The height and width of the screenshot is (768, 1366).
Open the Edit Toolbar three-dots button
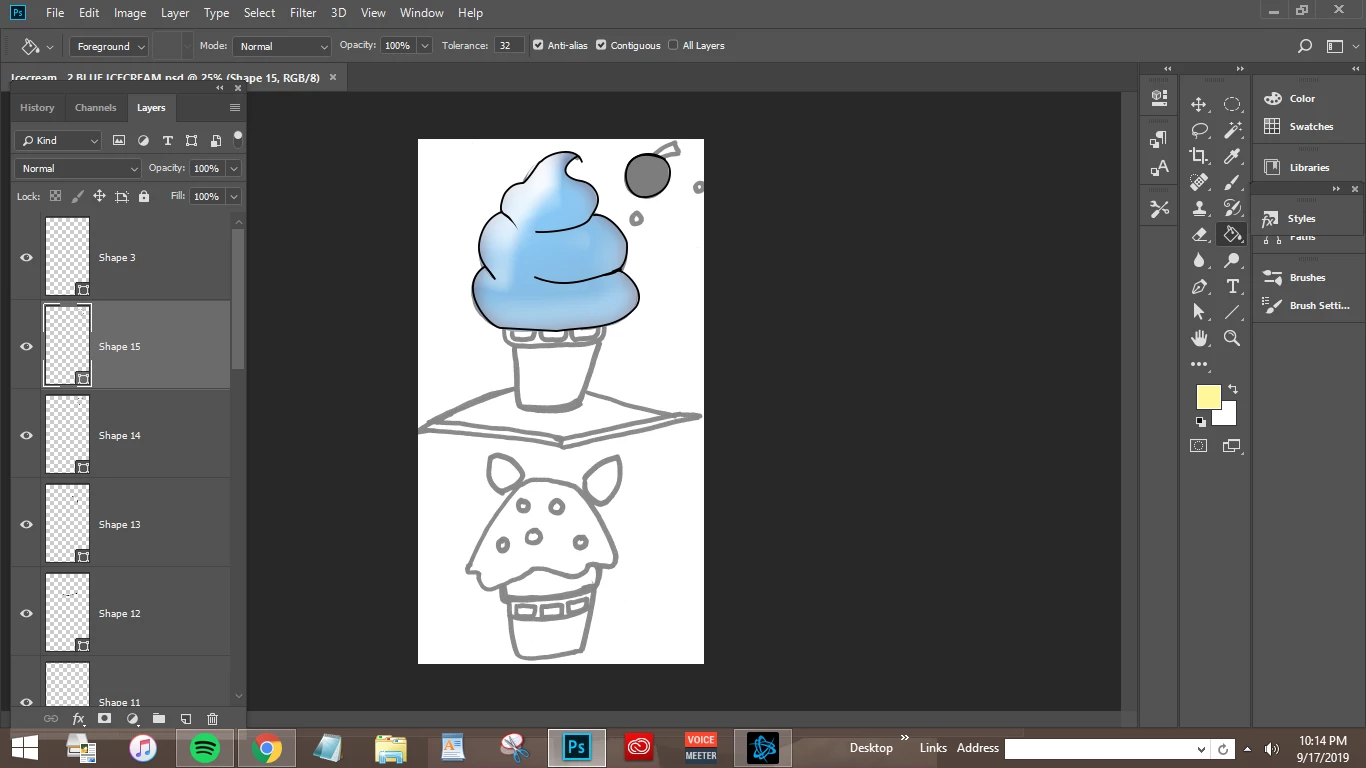[1199, 364]
